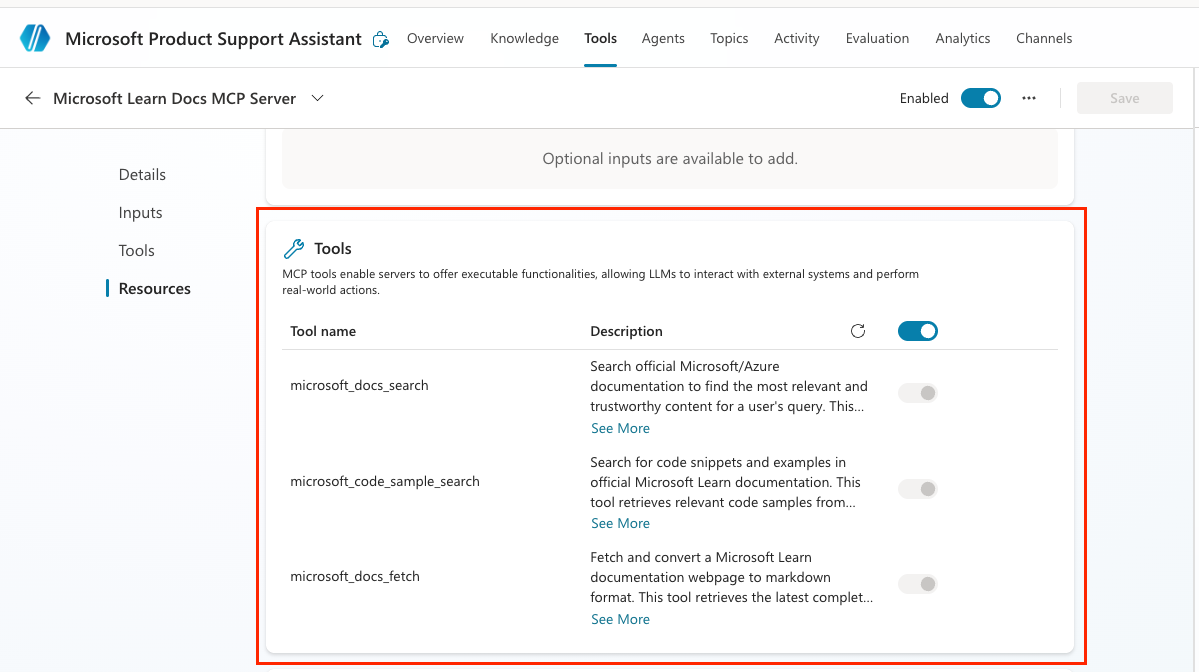Open the three-dot more options menu
Screen dimensions: 1199x672
tap(1028, 98)
